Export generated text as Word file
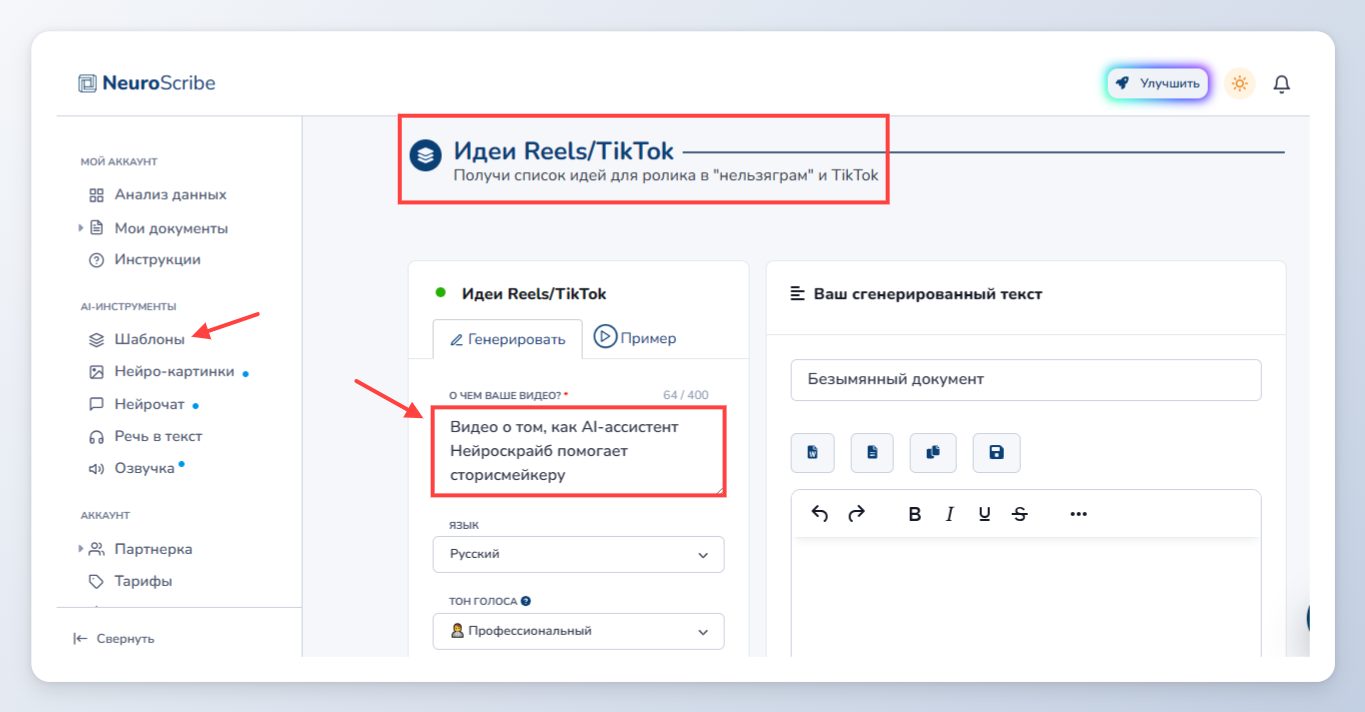 pyautogui.click(x=813, y=453)
